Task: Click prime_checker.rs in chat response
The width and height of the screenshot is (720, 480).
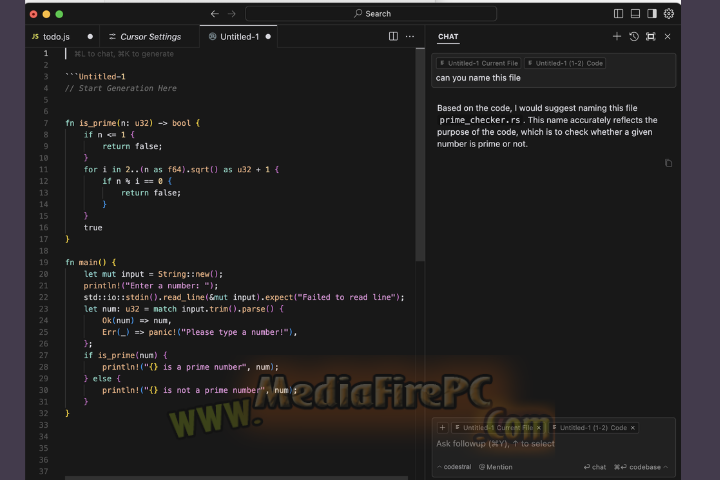Action: 479,120
